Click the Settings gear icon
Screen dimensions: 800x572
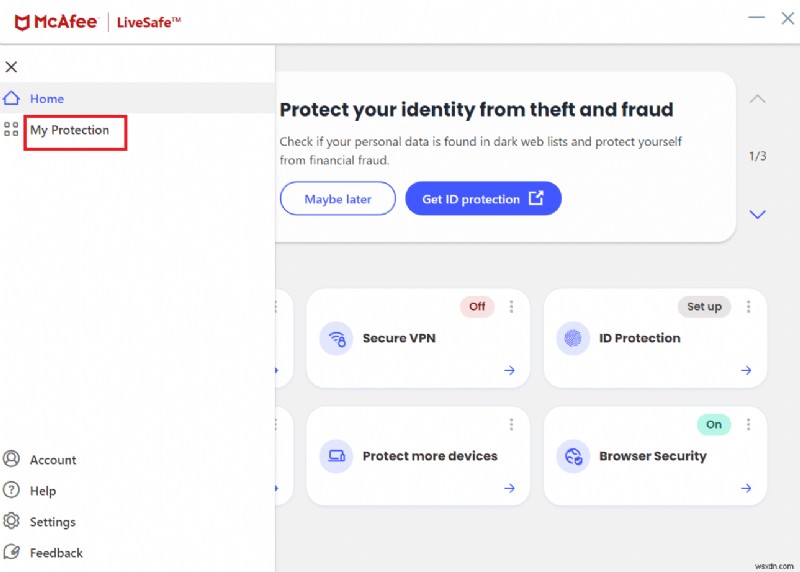pos(12,521)
